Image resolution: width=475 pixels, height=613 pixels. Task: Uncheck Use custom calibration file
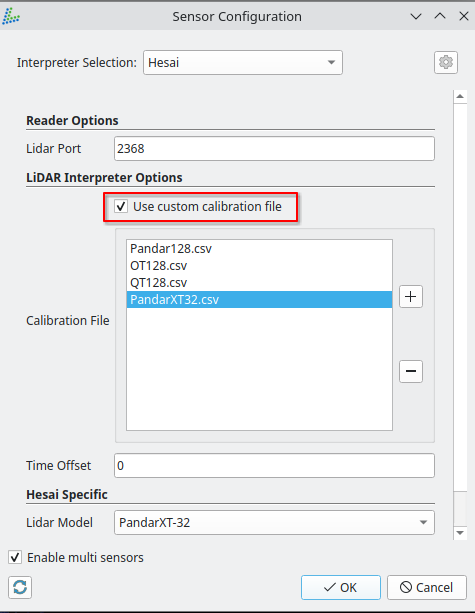(x=121, y=206)
